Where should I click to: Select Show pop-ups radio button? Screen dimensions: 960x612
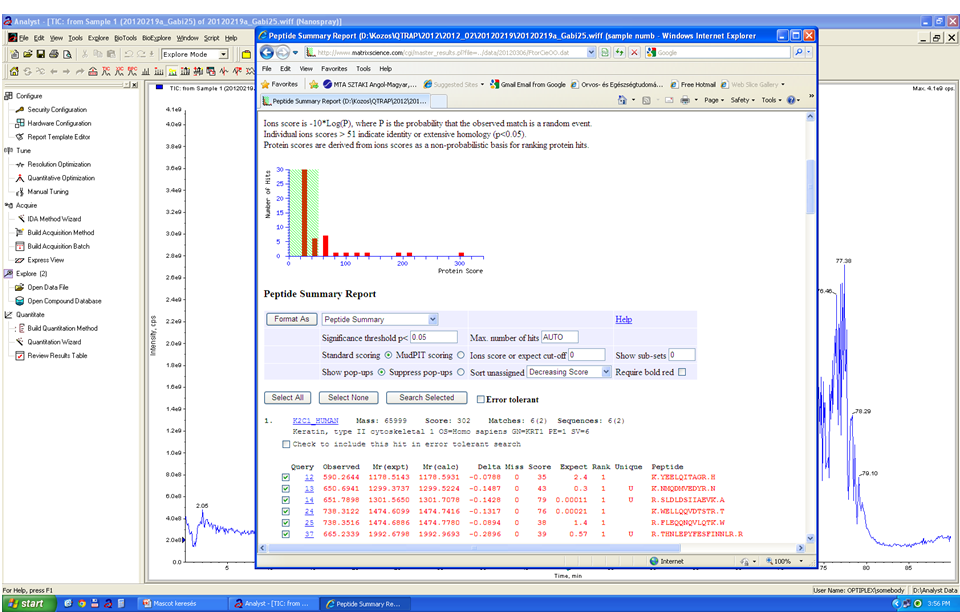[x=381, y=372]
